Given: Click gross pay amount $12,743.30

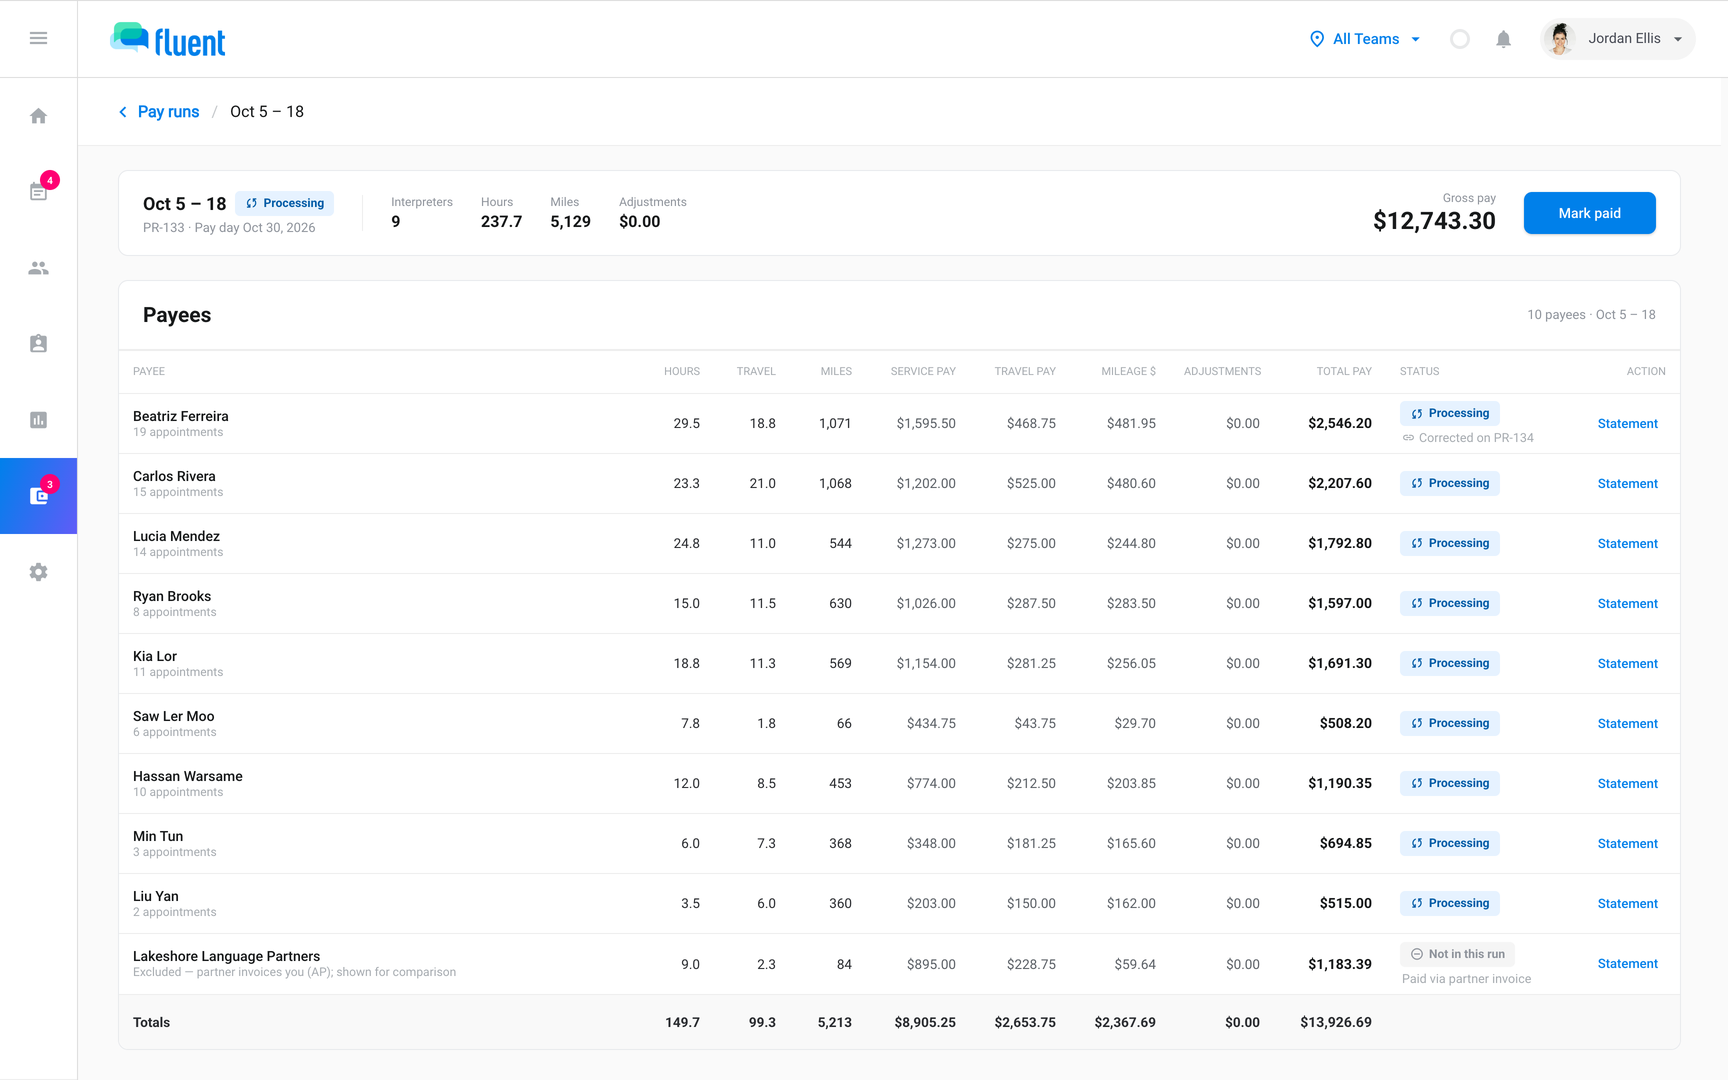Looking at the screenshot, I should click(1434, 221).
